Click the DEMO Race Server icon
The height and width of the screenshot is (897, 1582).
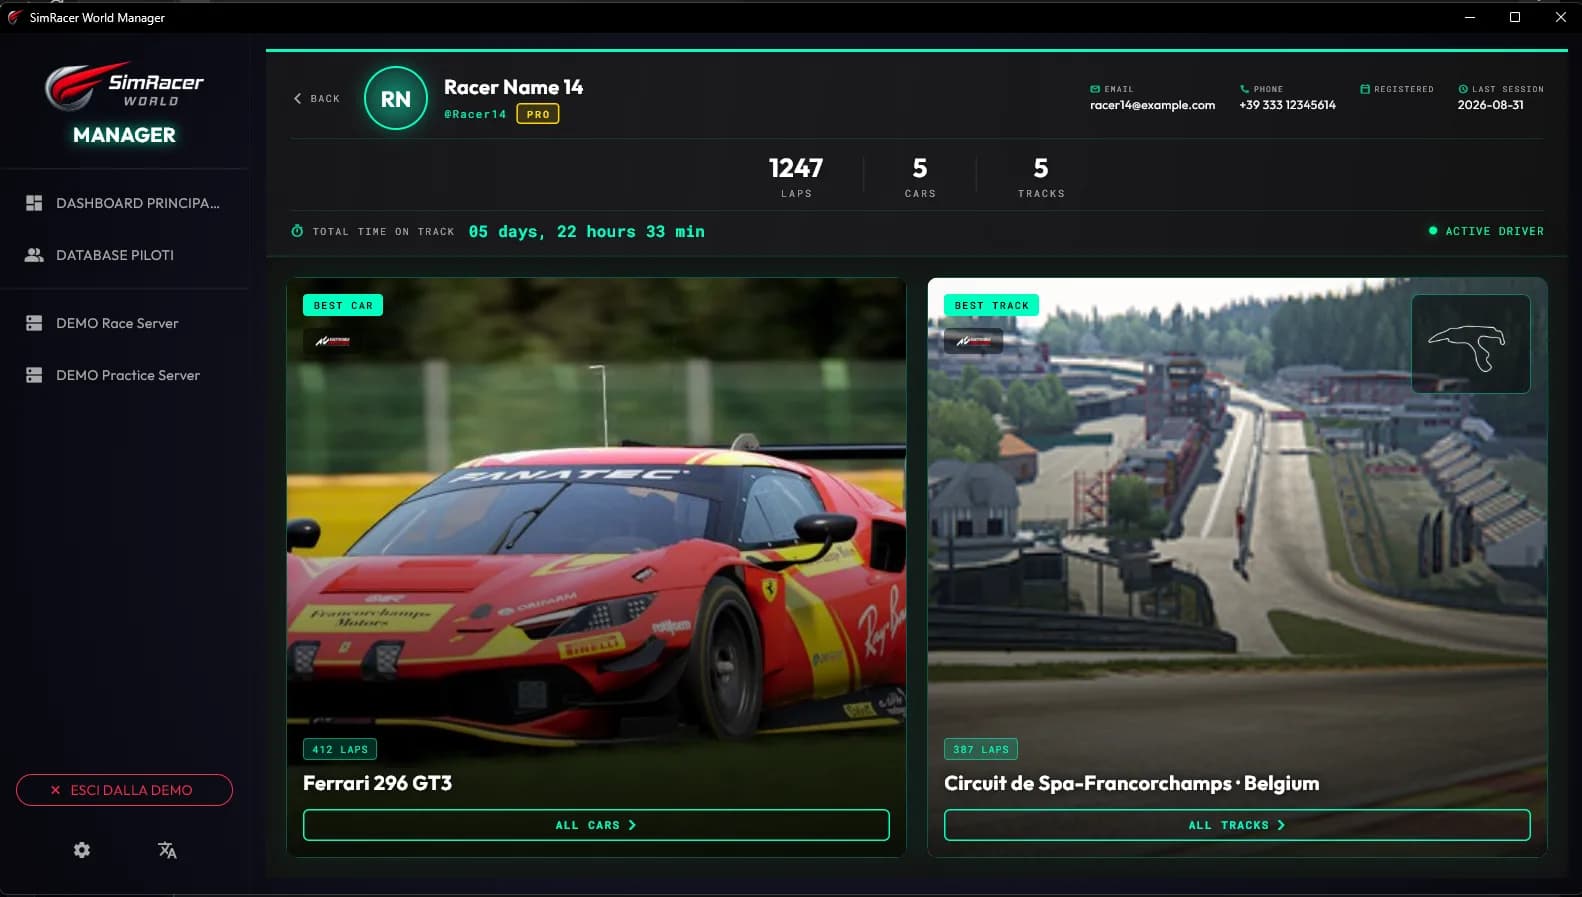click(34, 323)
